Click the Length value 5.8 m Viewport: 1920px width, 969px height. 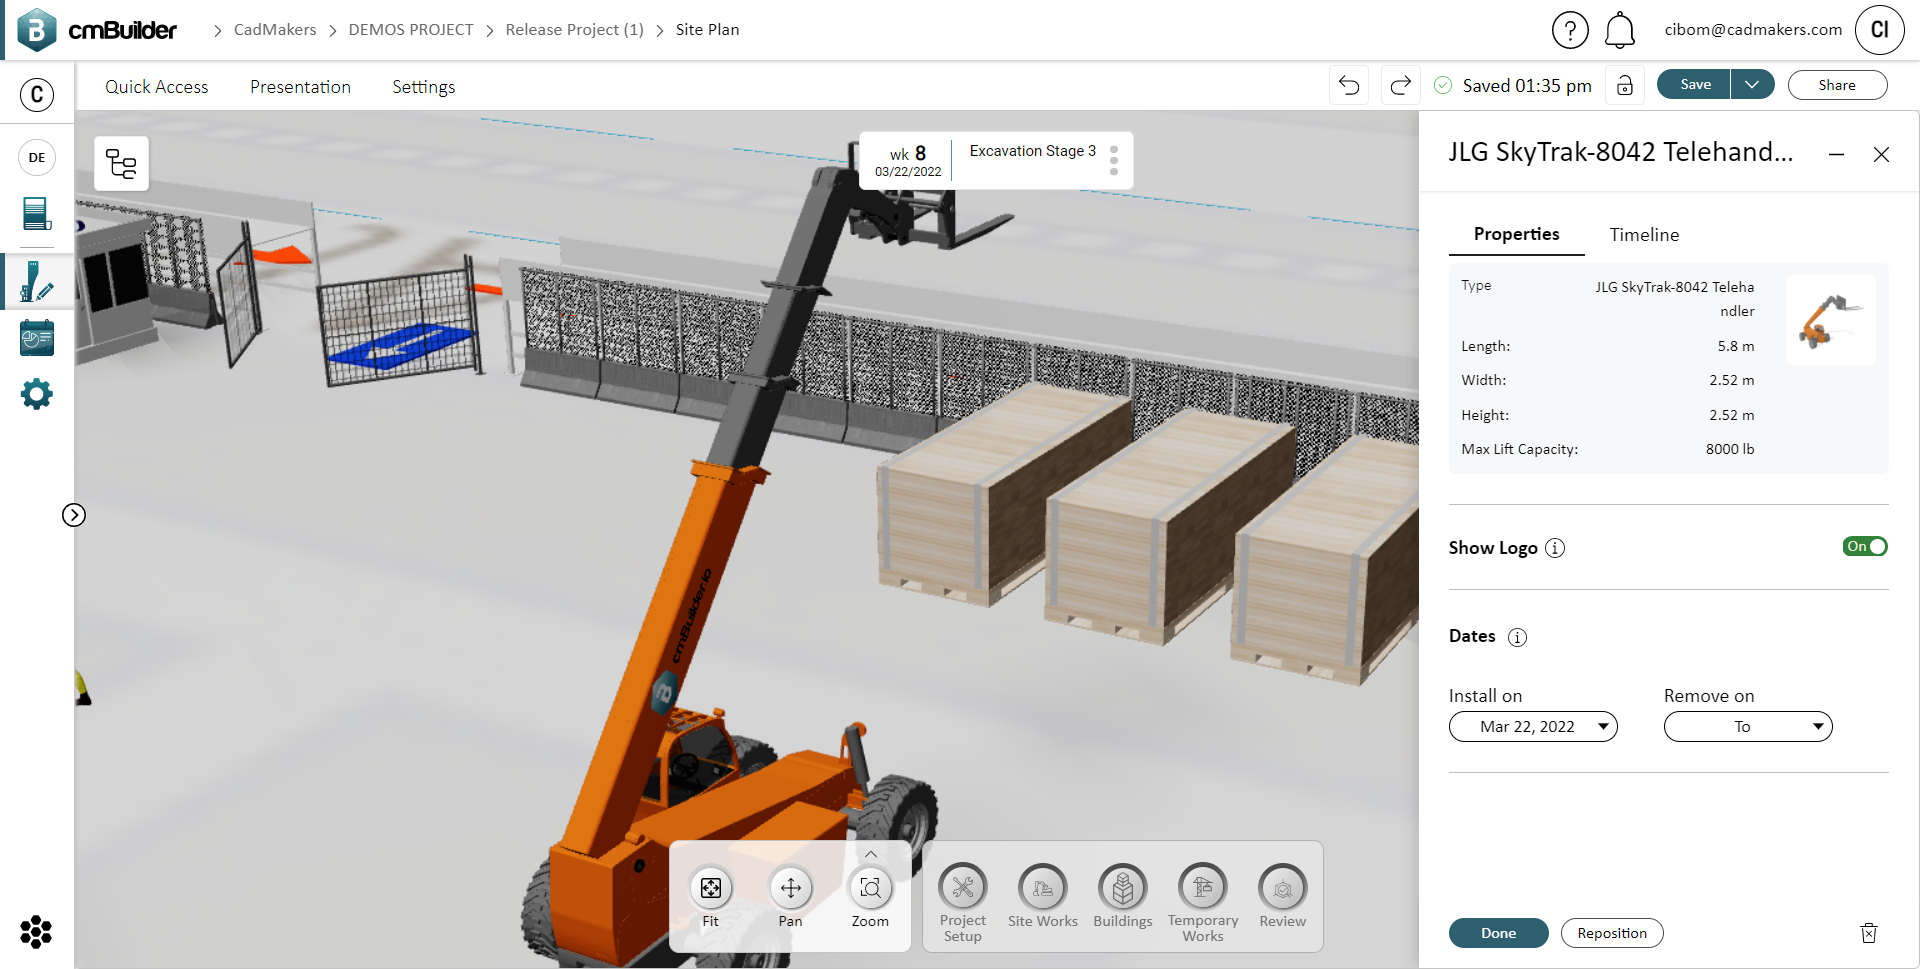[1736, 346]
